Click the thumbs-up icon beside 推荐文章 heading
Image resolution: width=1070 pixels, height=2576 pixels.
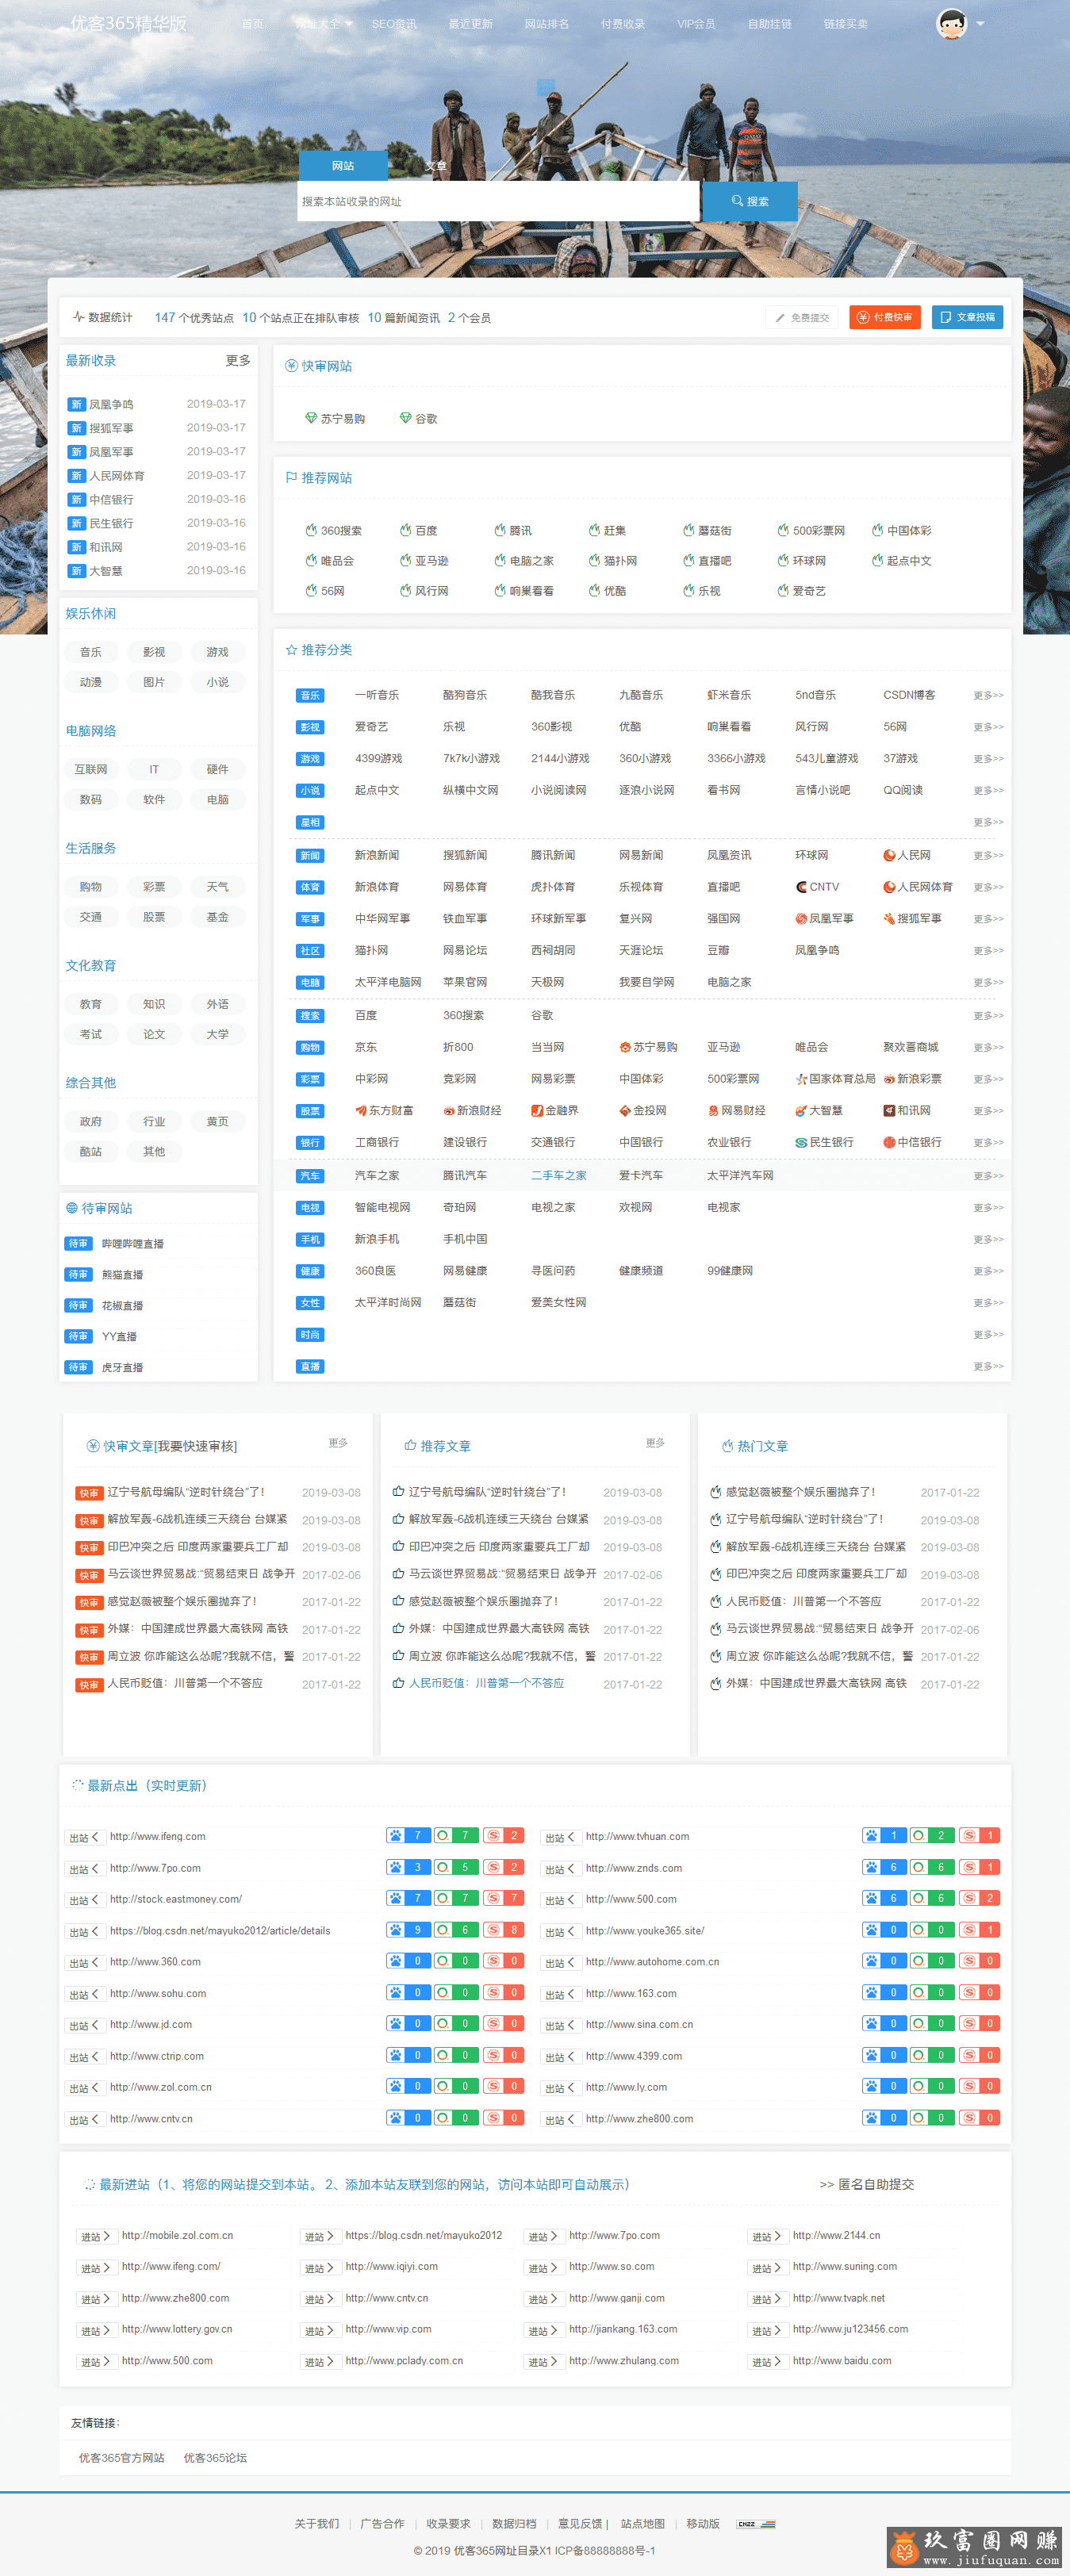410,1445
